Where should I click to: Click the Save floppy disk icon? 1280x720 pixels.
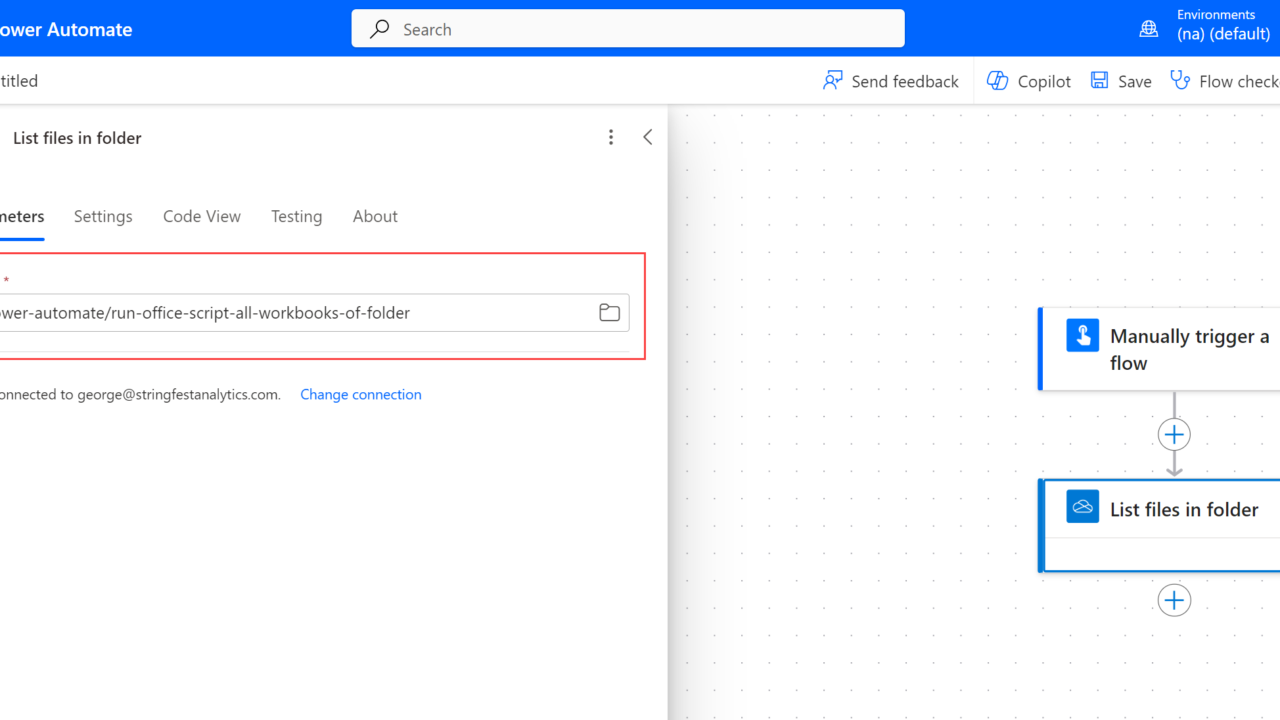(x=1099, y=81)
